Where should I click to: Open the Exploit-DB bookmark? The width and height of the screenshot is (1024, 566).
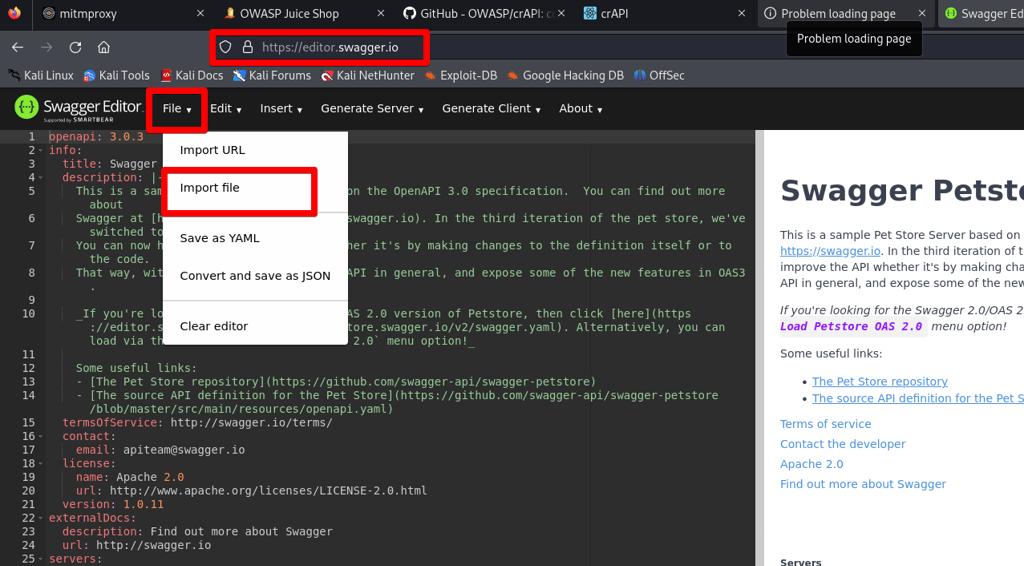point(461,75)
